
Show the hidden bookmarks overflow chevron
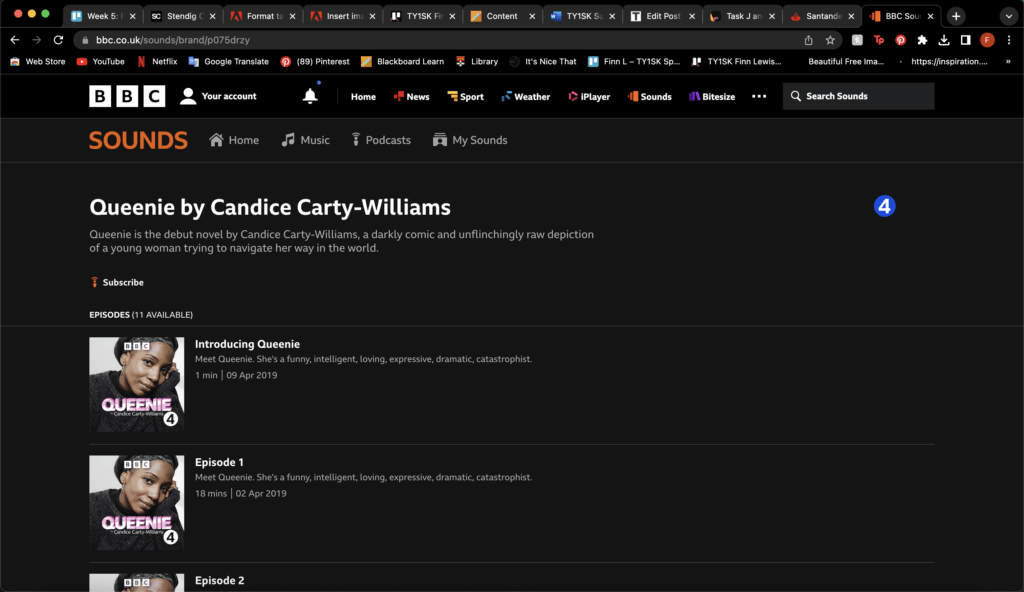[1008, 61]
